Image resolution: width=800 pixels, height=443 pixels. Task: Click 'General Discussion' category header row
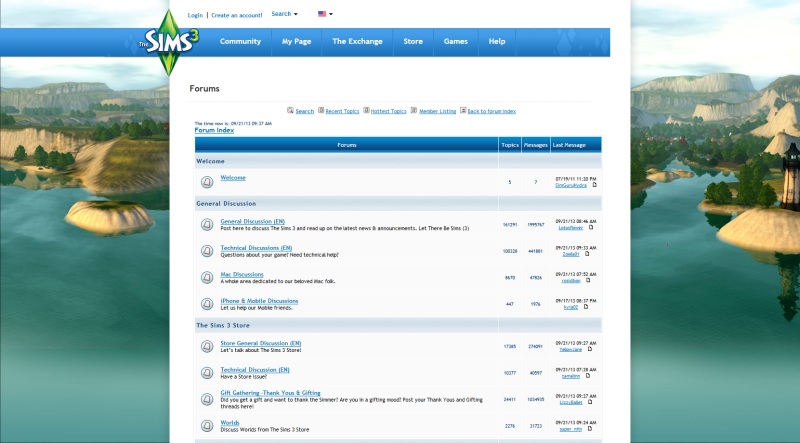pos(398,203)
